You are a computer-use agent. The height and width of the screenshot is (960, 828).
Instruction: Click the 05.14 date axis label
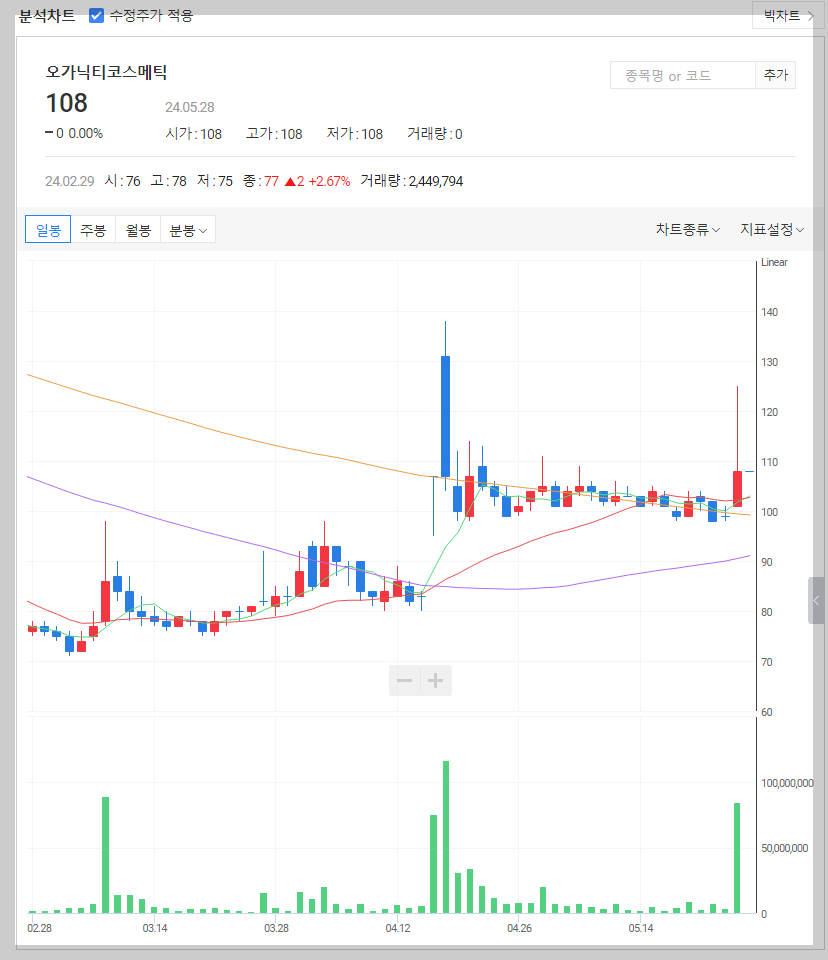tap(641, 928)
